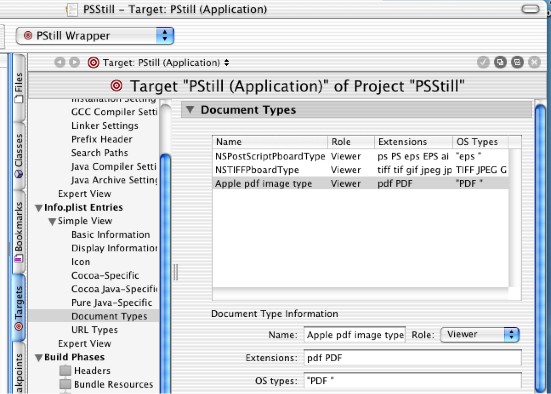Select Java Compiler Settings item
The width and height of the screenshot is (551, 394).
point(114,167)
